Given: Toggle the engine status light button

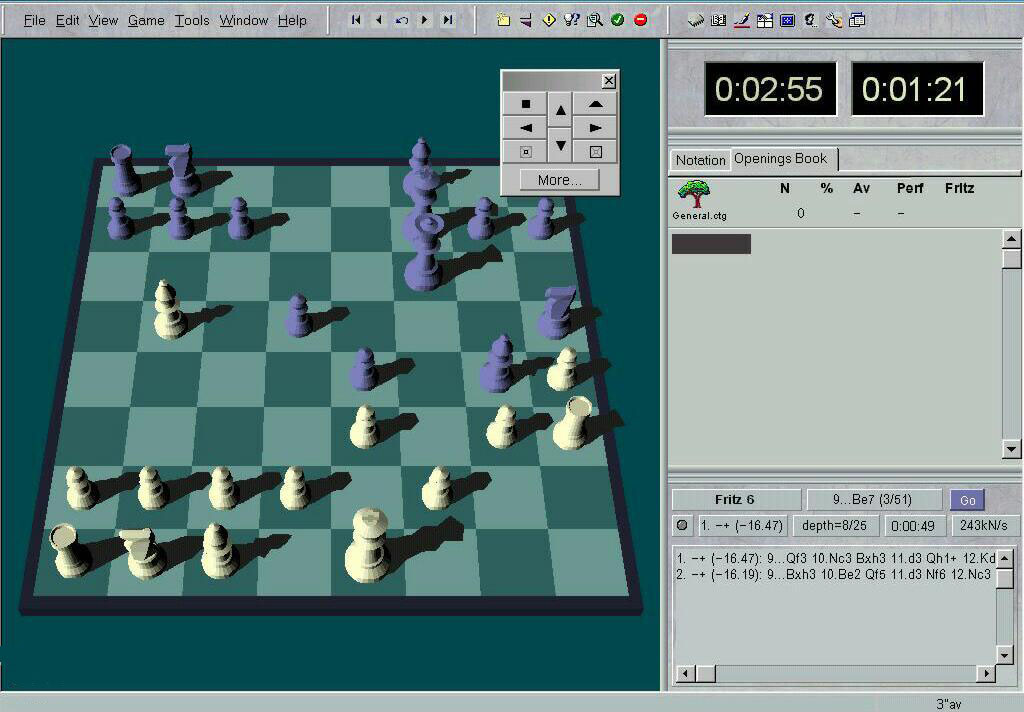Looking at the screenshot, I should click(682, 525).
